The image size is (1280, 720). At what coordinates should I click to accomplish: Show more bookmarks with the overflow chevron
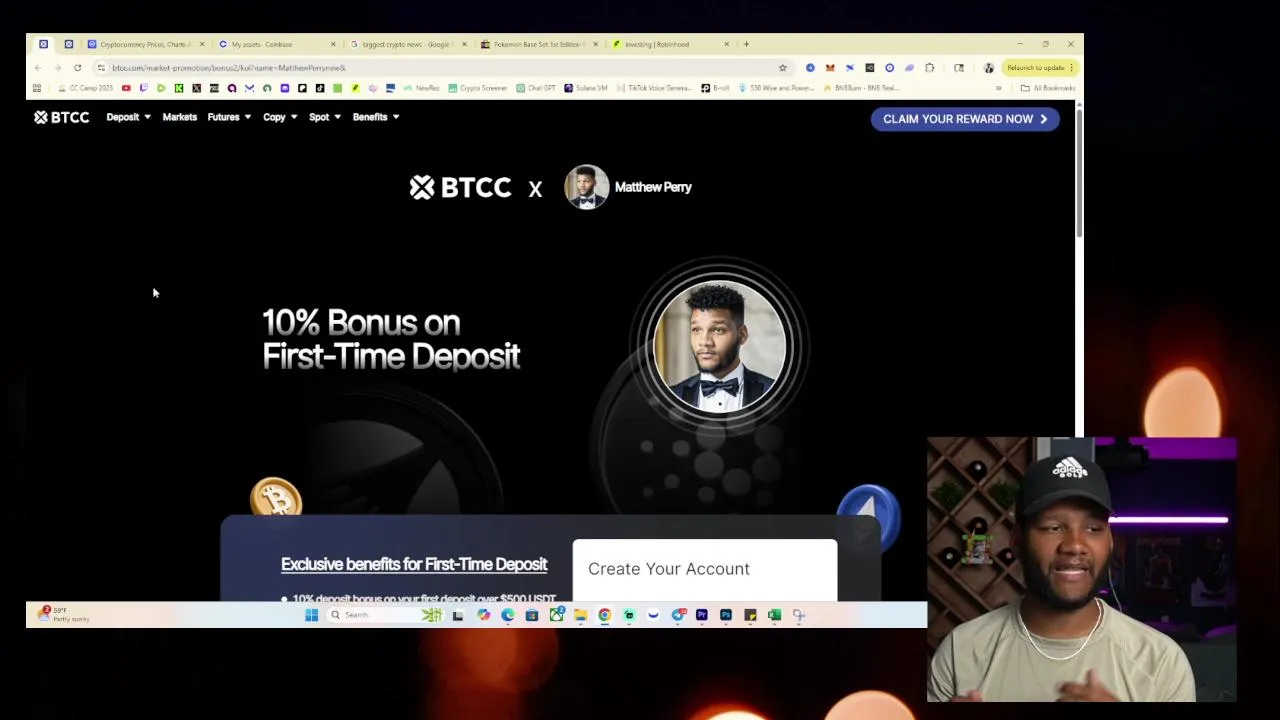click(998, 88)
